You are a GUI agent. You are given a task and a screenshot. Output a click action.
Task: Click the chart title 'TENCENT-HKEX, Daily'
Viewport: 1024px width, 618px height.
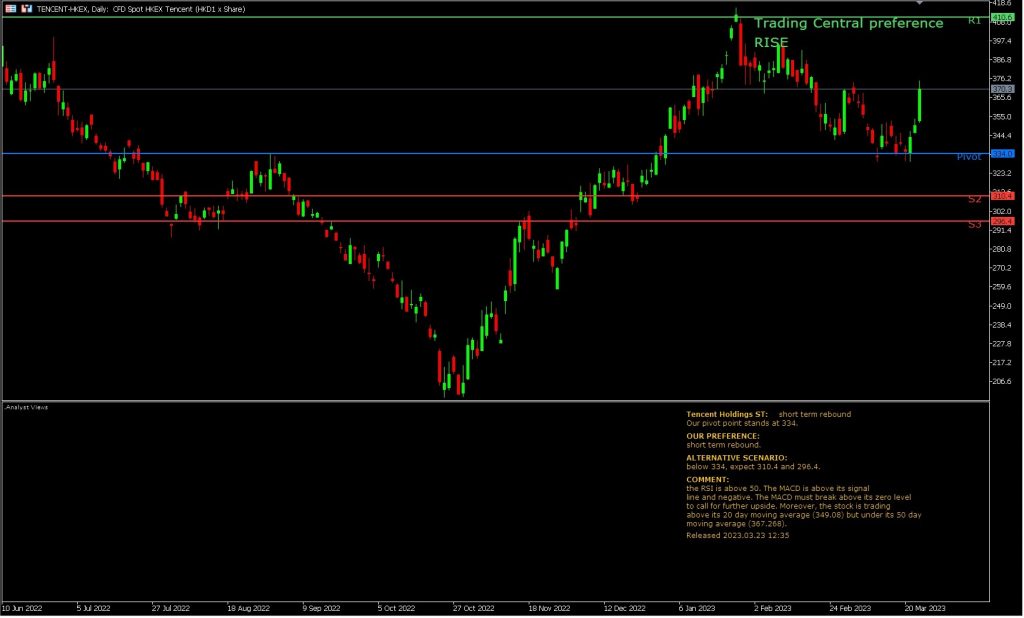point(72,9)
